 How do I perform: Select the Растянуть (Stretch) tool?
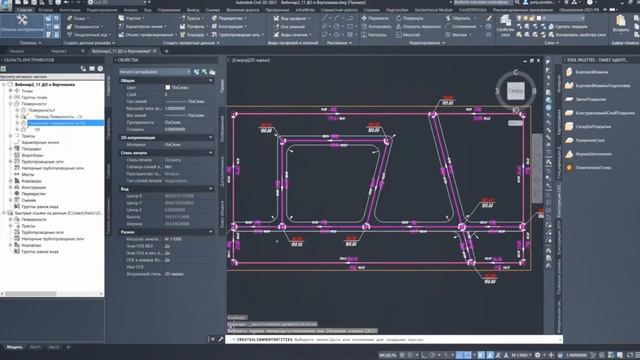374,35
